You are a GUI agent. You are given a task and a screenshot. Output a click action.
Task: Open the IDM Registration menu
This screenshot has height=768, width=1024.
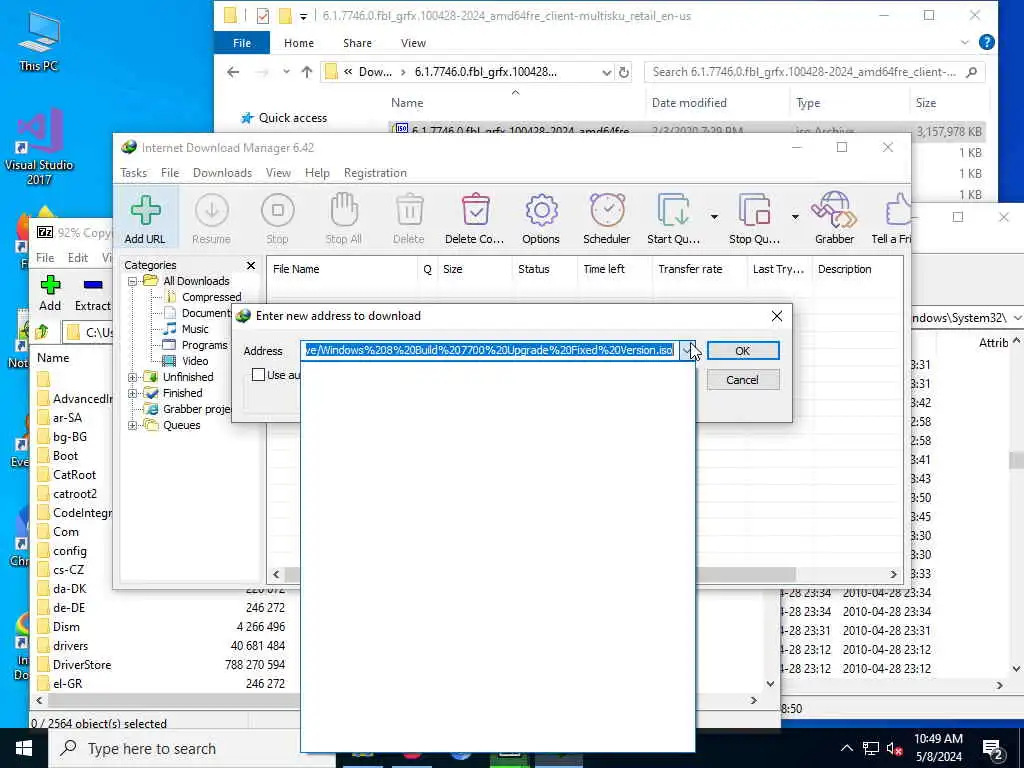click(376, 172)
